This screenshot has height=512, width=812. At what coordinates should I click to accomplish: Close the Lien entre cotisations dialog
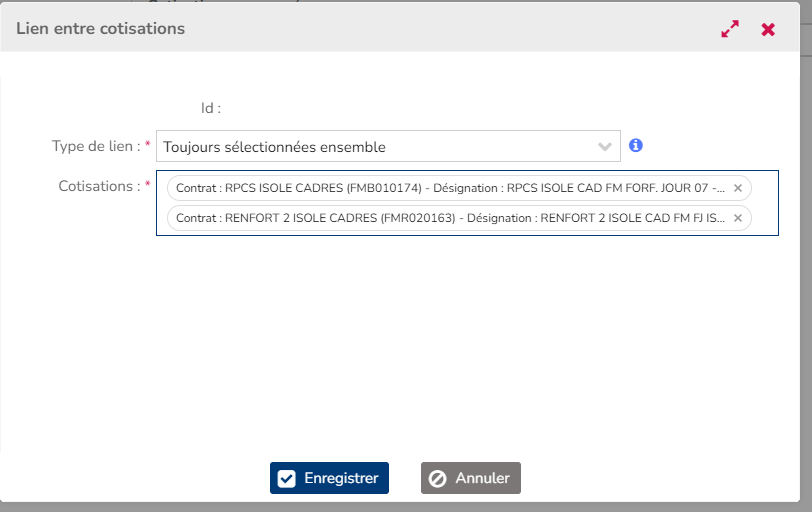[768, 29]
